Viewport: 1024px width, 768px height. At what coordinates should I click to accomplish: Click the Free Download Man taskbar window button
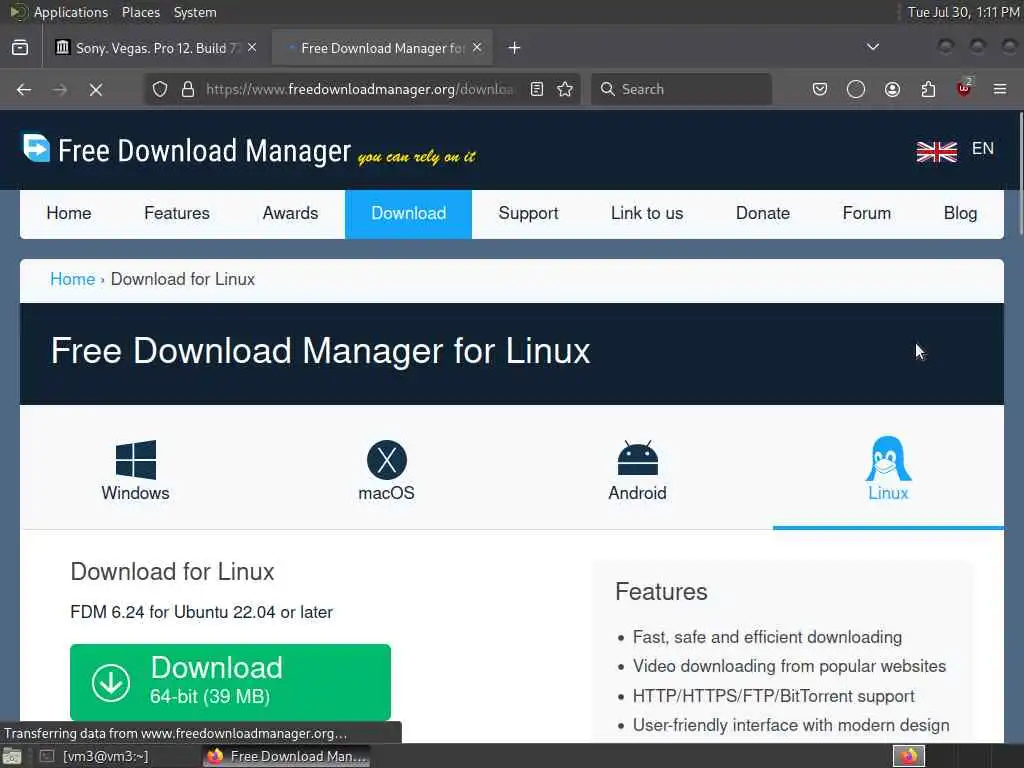click(286, 756)
